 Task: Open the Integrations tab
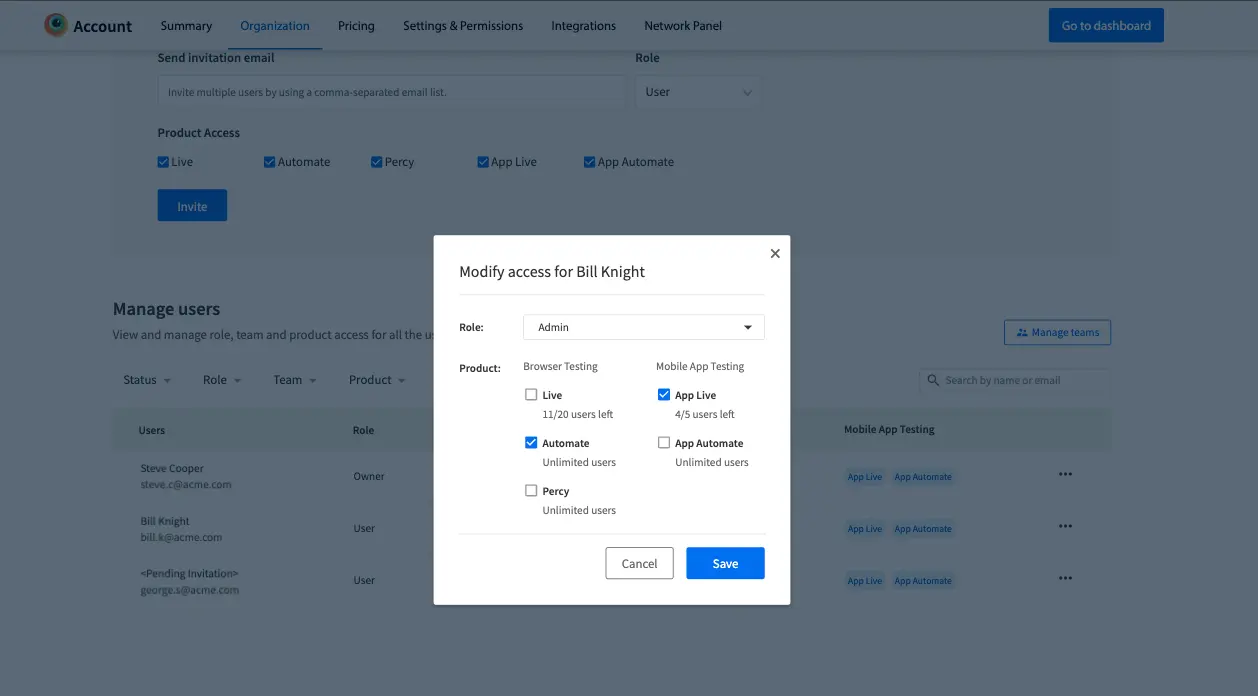tap(583, 26)
